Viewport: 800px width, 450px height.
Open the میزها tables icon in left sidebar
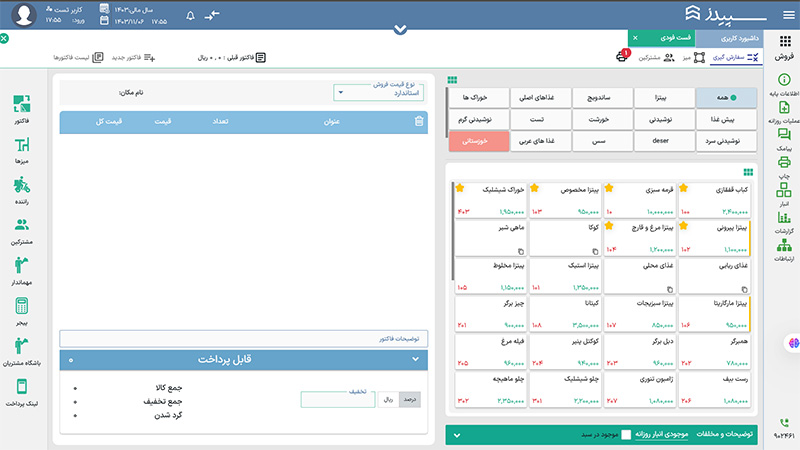coord(21,145)
